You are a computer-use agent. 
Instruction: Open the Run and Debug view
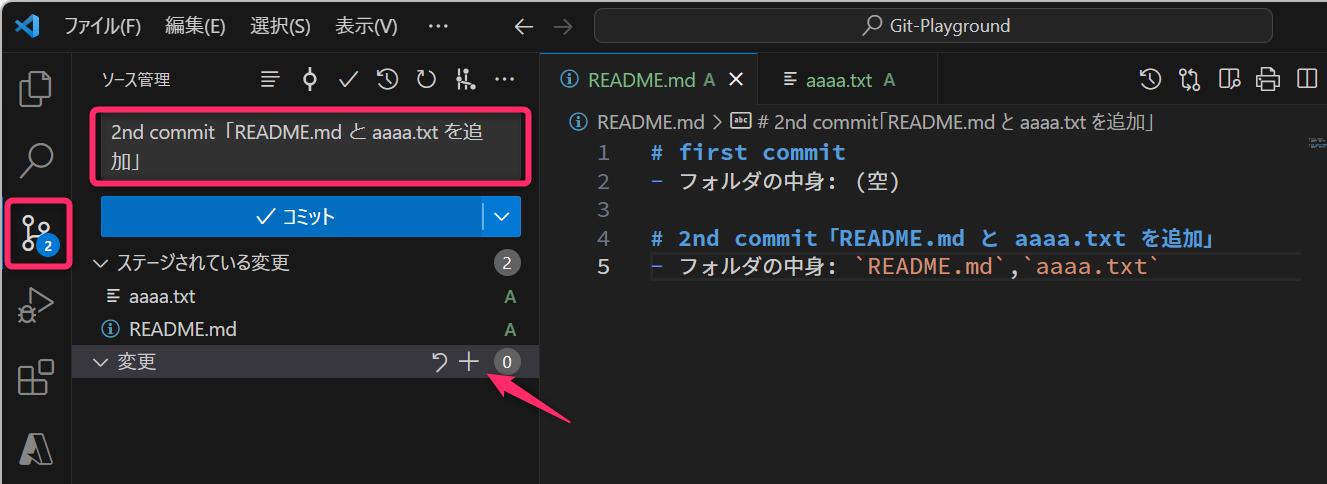(36, 305)
